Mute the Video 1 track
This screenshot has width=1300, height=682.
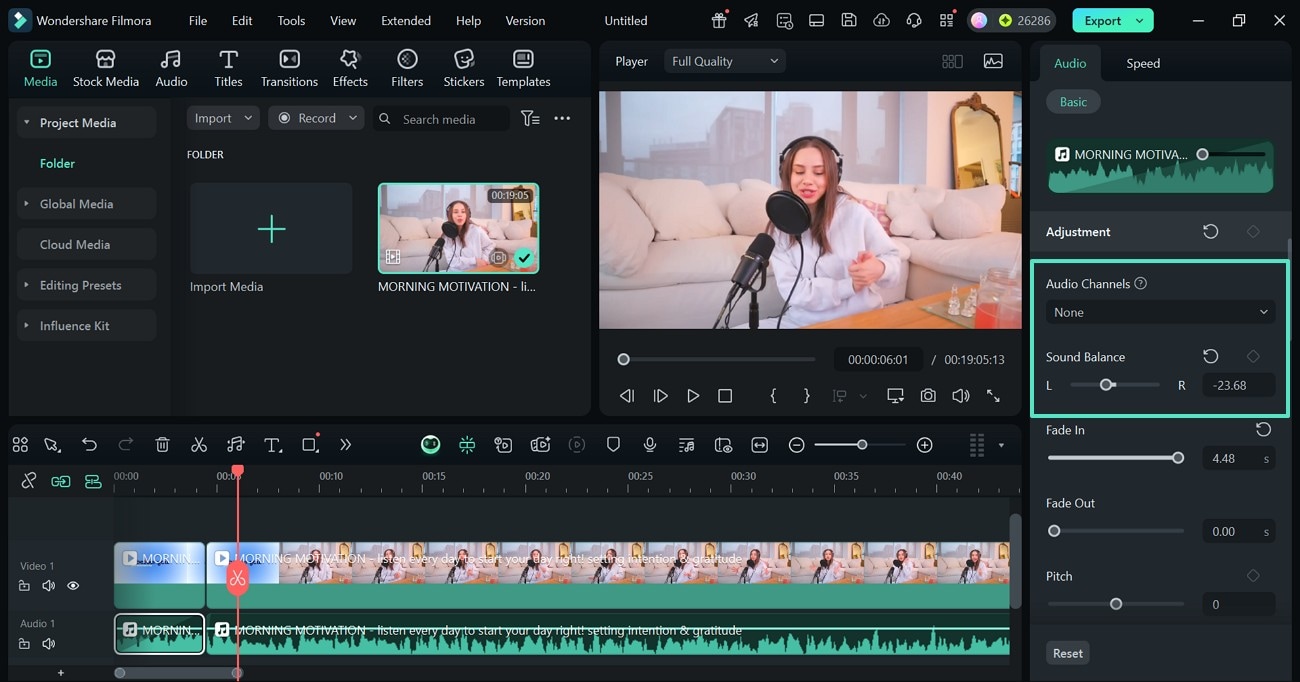(48, 586)
